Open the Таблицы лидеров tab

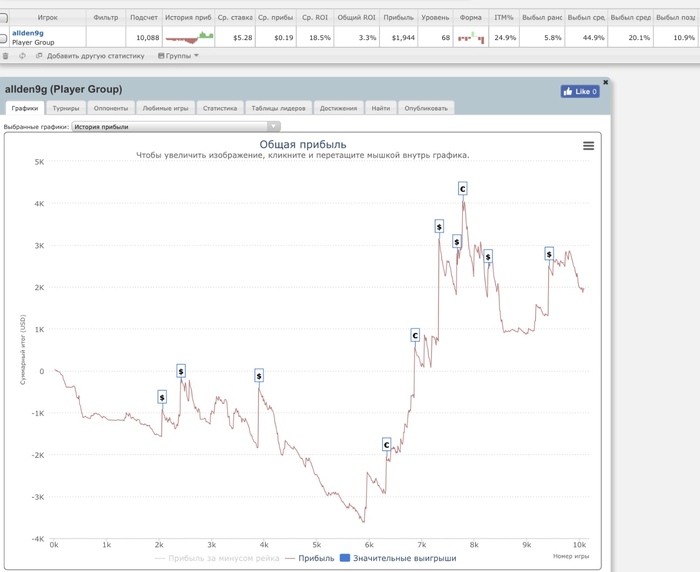(278, 108)
